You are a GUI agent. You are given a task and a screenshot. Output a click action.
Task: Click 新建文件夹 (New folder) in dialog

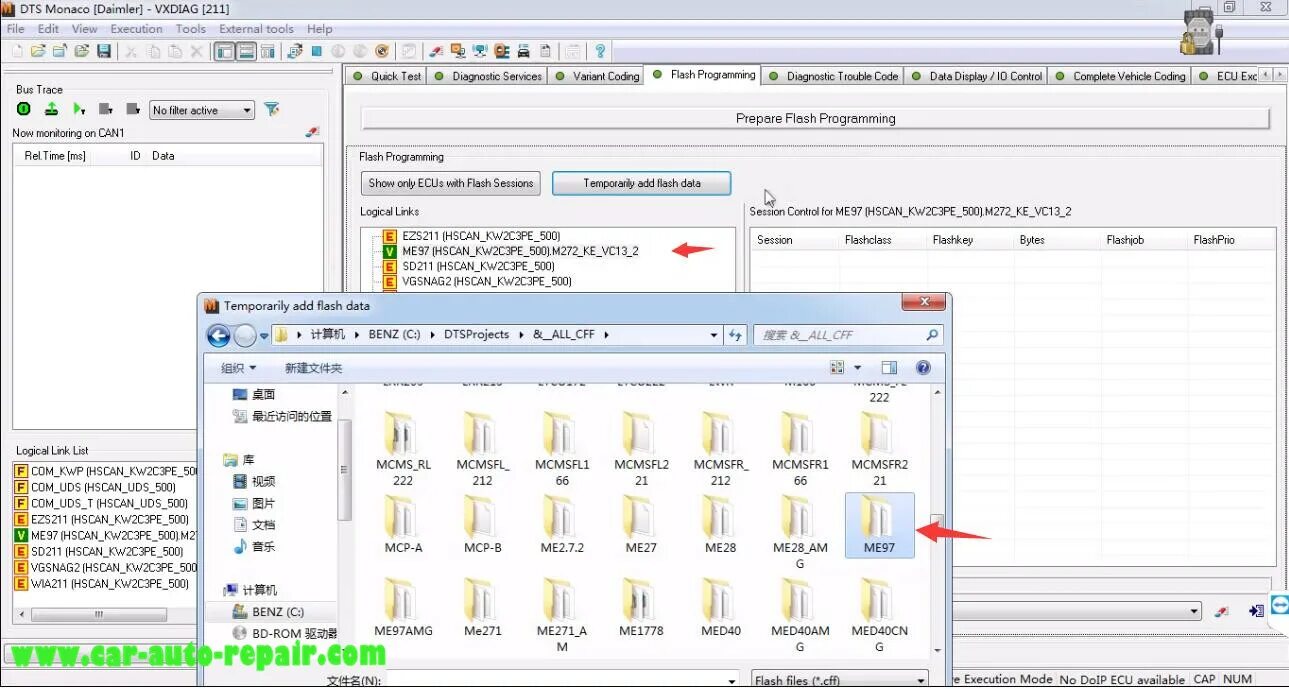pyautogui.click(x=313, y=368)
